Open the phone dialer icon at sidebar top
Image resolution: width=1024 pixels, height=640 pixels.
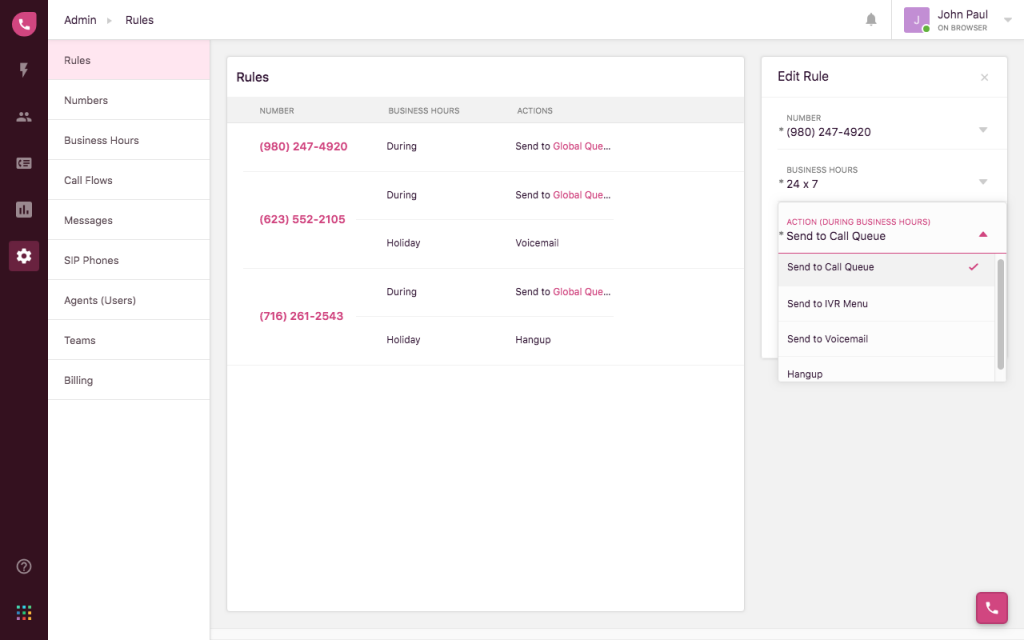[x=23, y=23]
